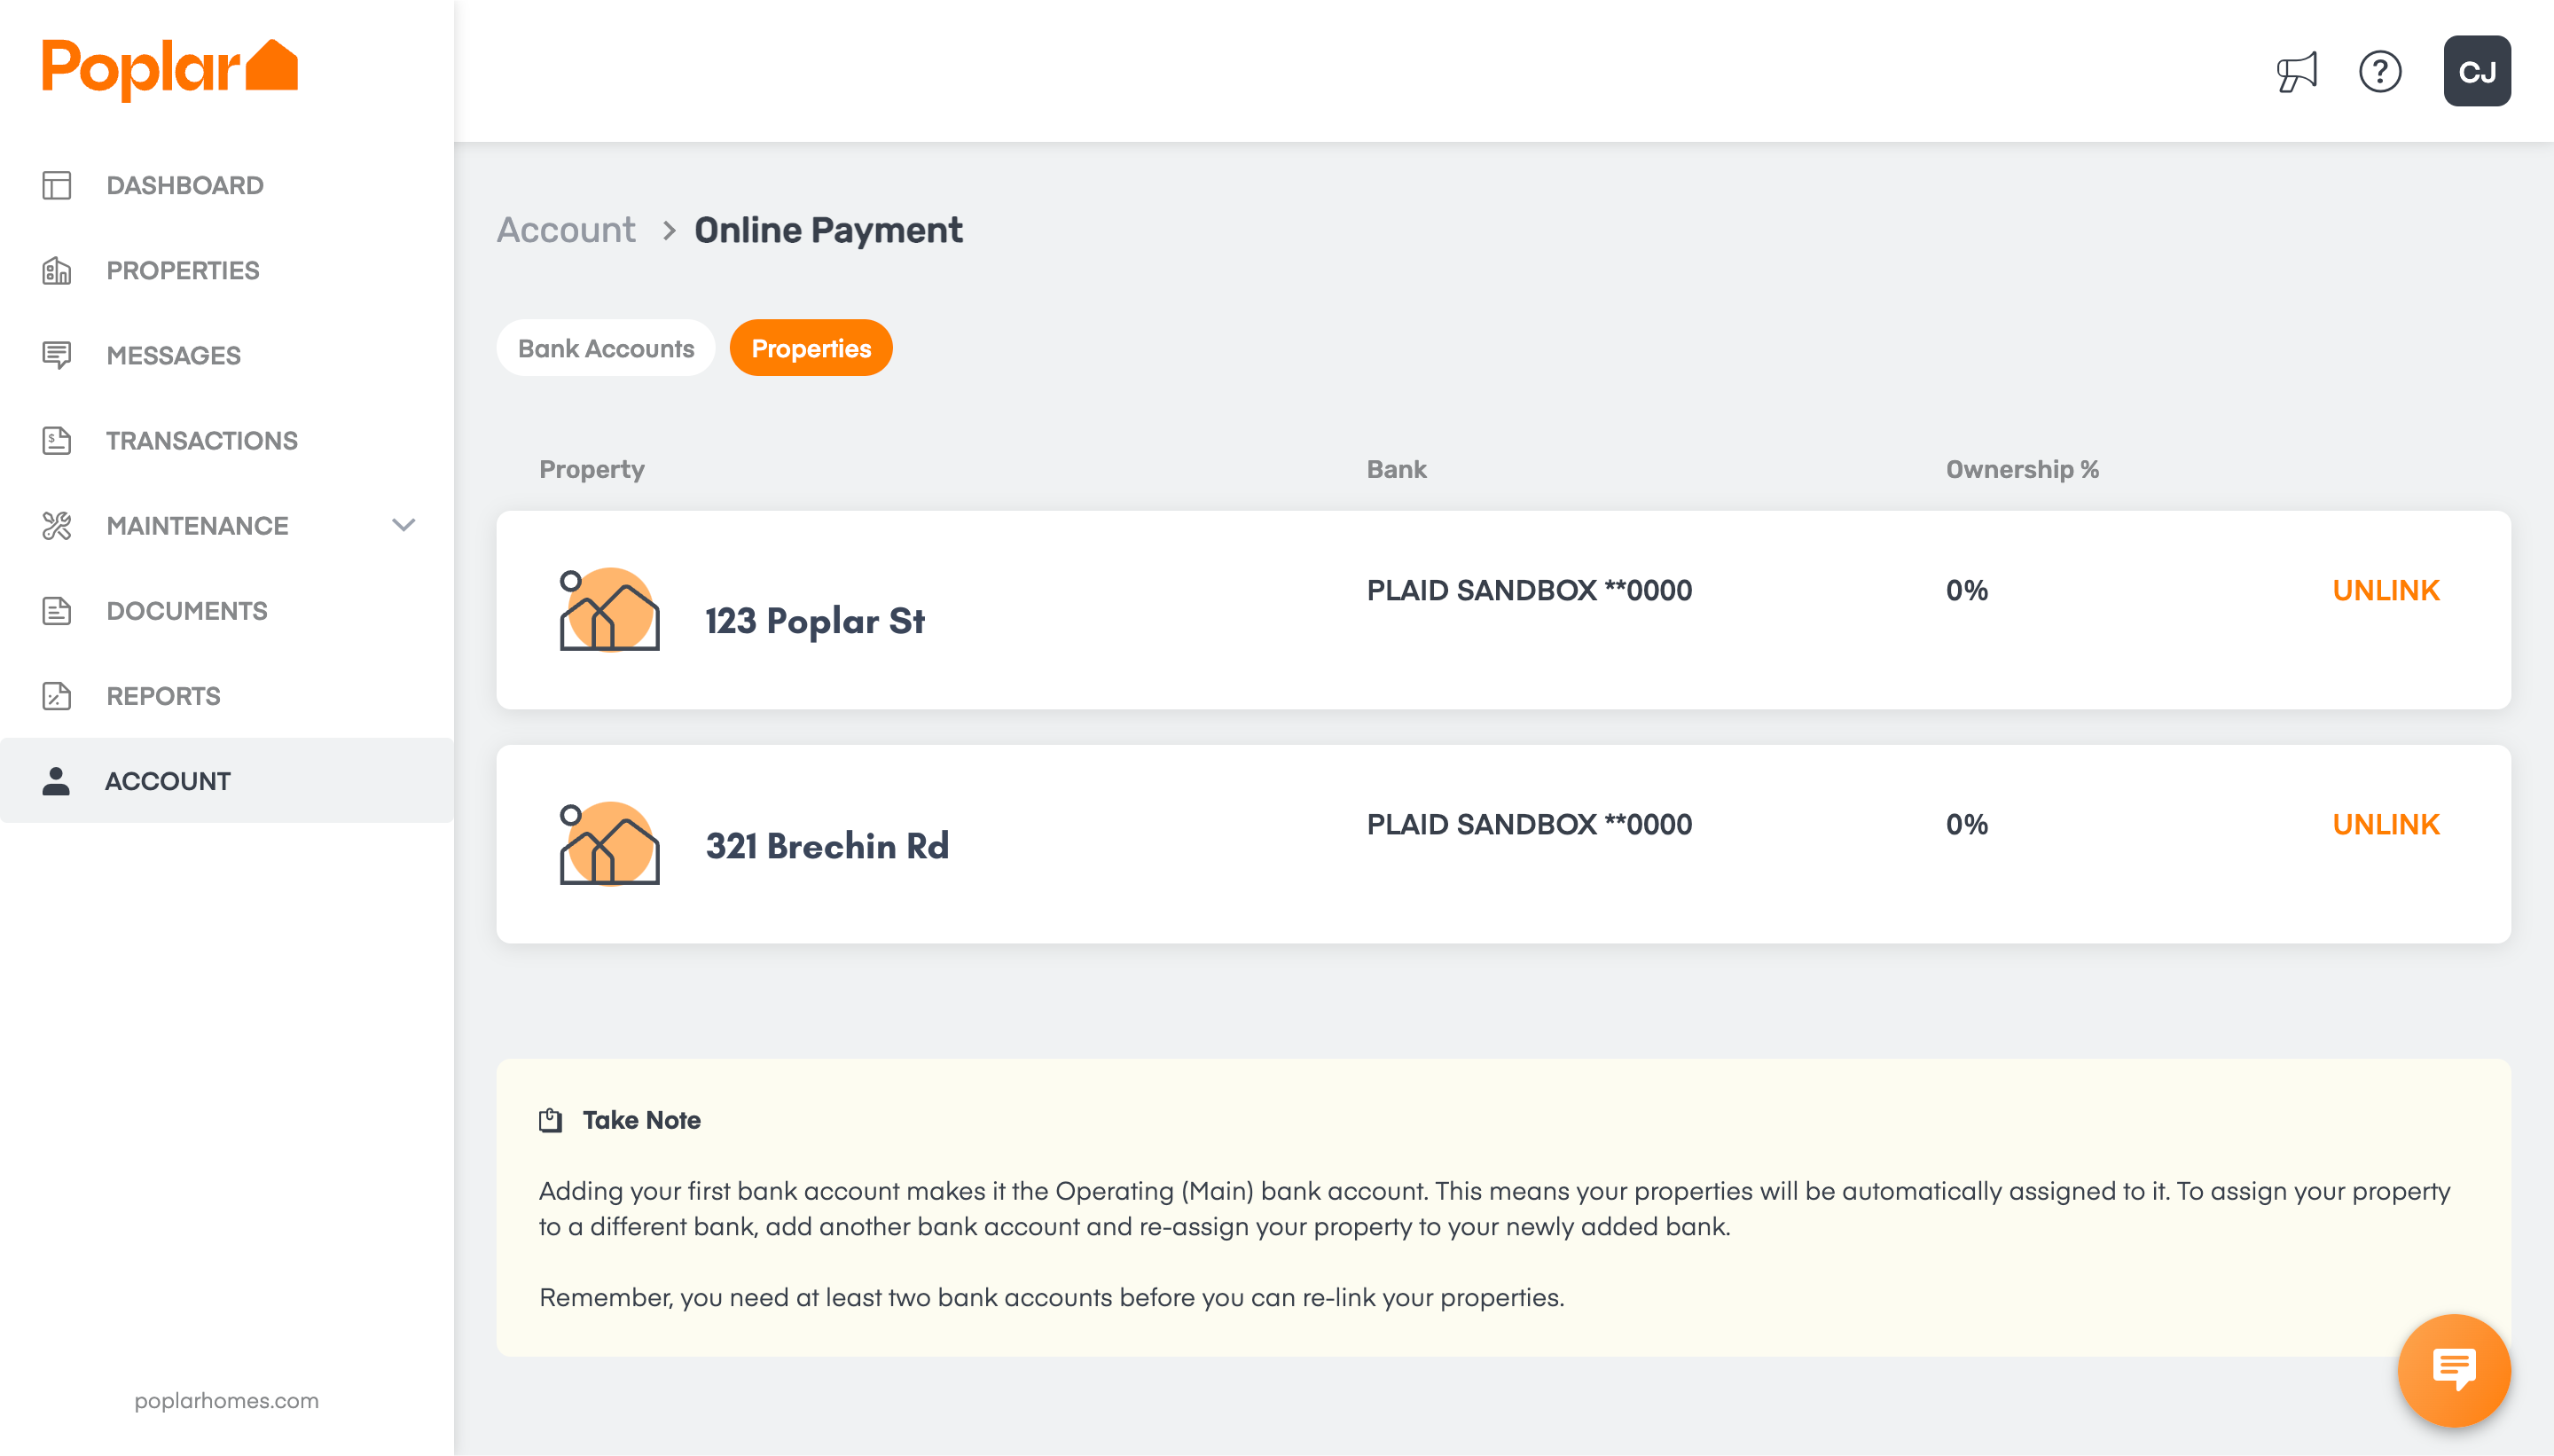Image resolution: width=2554 pixels, height=1456 pixels.
Task: Click the 123 Poplar St property name
Action: point(815,621)
